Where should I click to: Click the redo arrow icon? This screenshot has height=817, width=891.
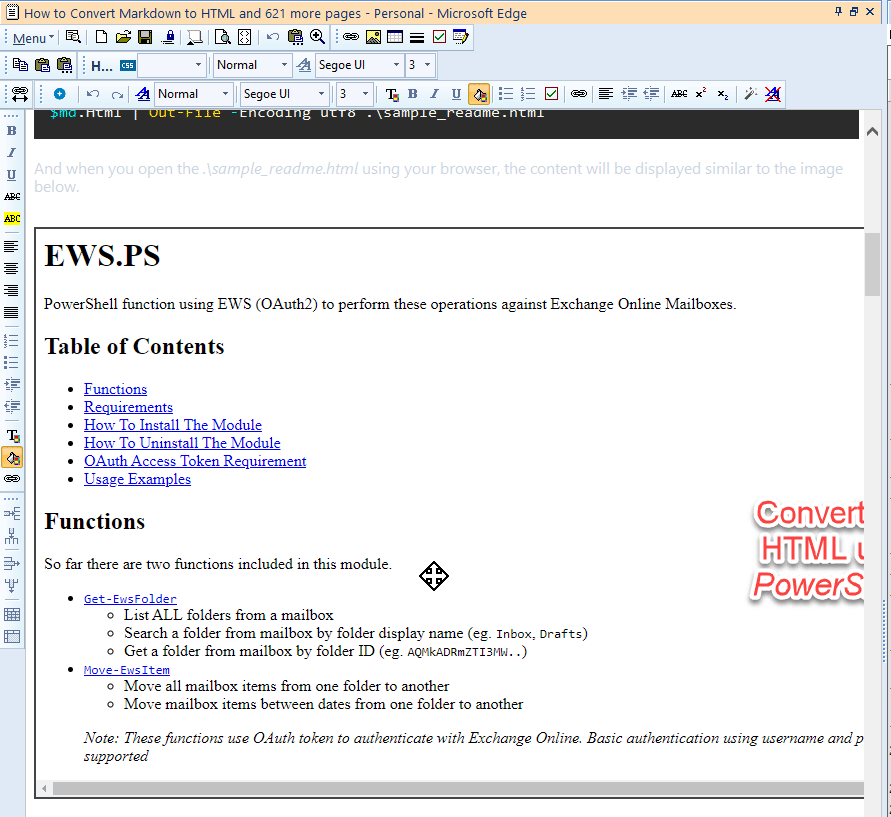pos(117,94)
